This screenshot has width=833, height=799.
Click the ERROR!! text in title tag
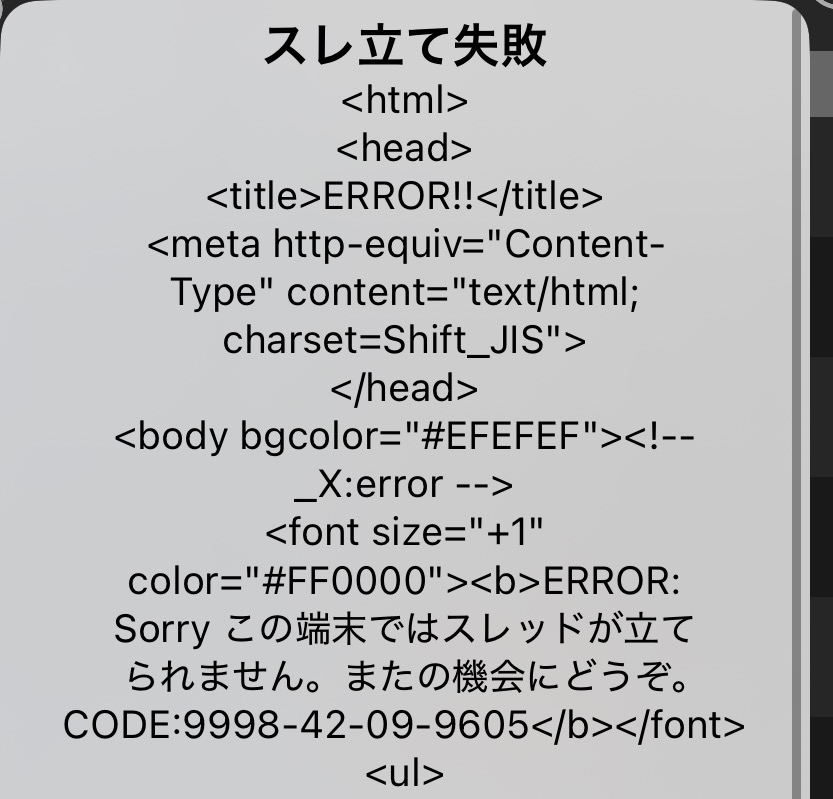398,196
